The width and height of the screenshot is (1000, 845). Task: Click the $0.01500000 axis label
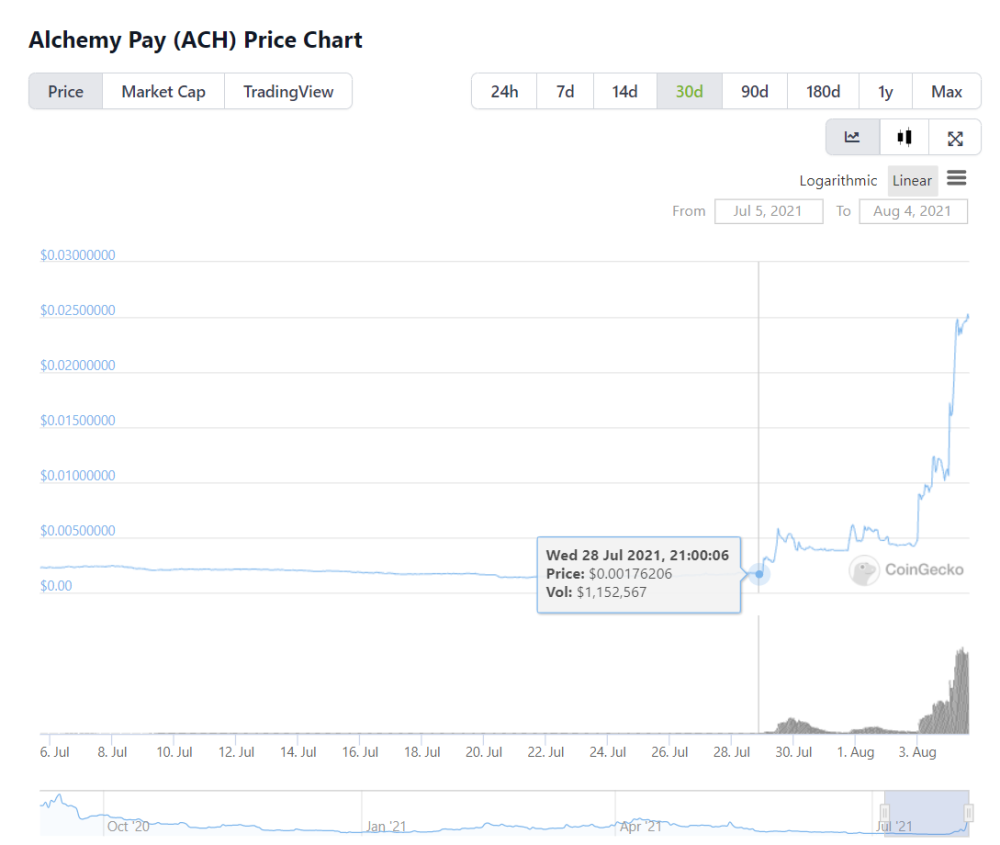[78, 420]
